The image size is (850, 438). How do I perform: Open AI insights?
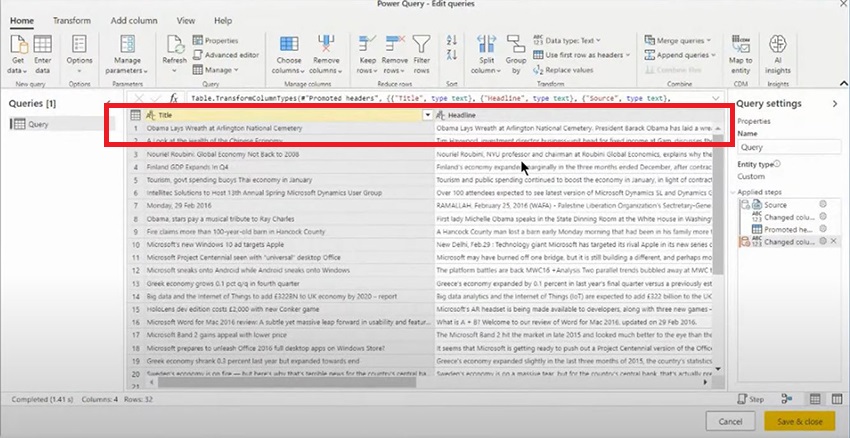(x=778, y=55)
